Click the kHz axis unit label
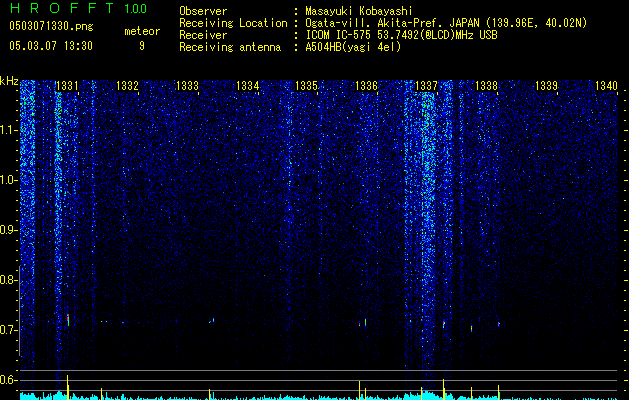 click(9, 81)
